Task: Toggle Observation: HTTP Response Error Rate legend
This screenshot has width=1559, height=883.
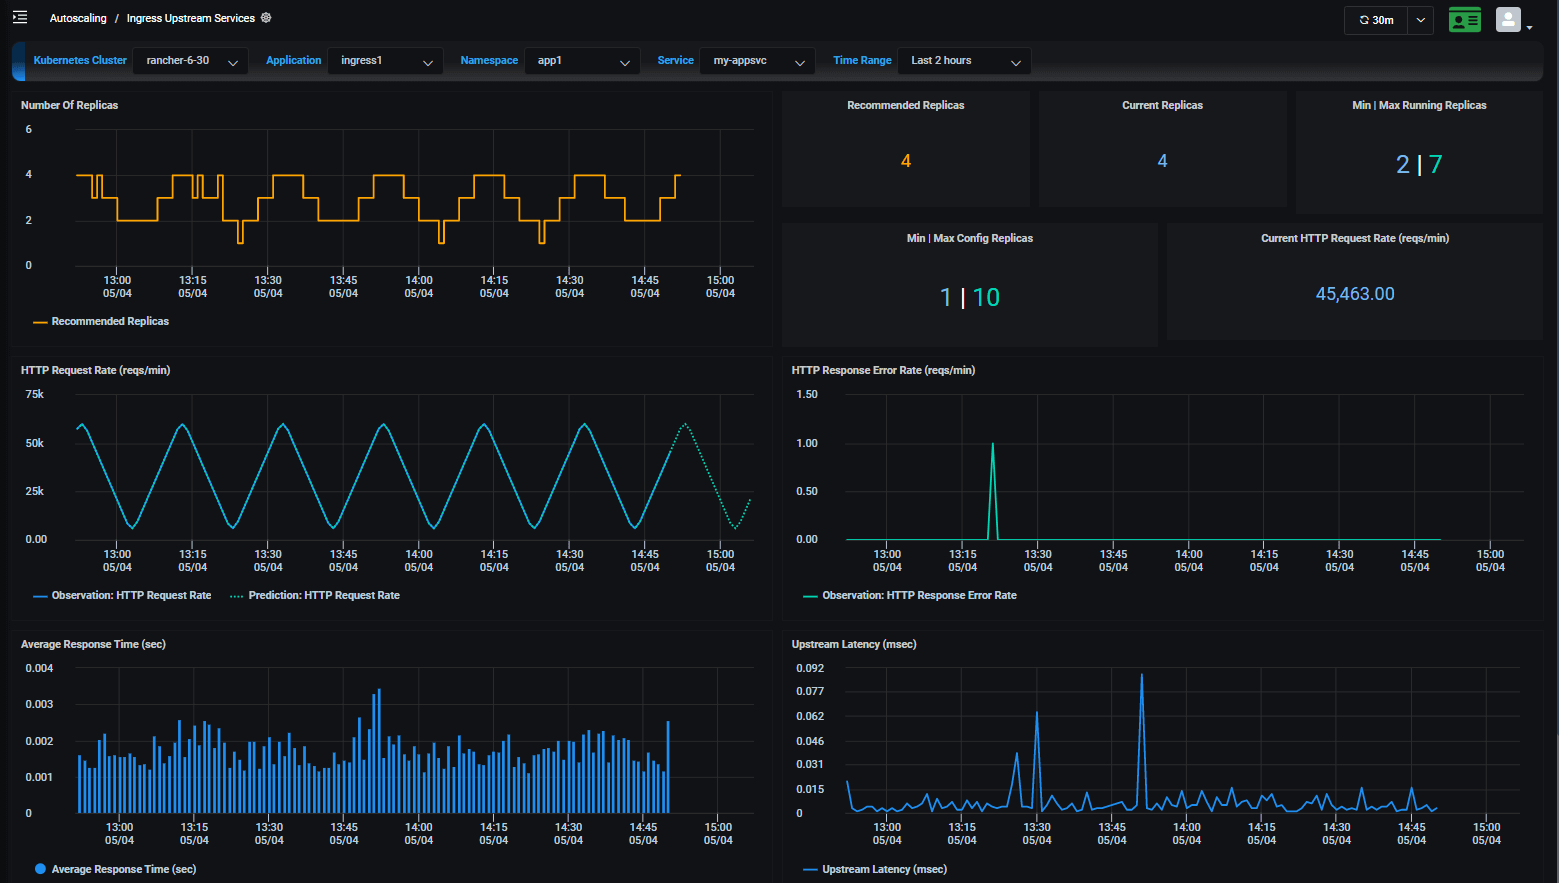Action: coord(910,595)
